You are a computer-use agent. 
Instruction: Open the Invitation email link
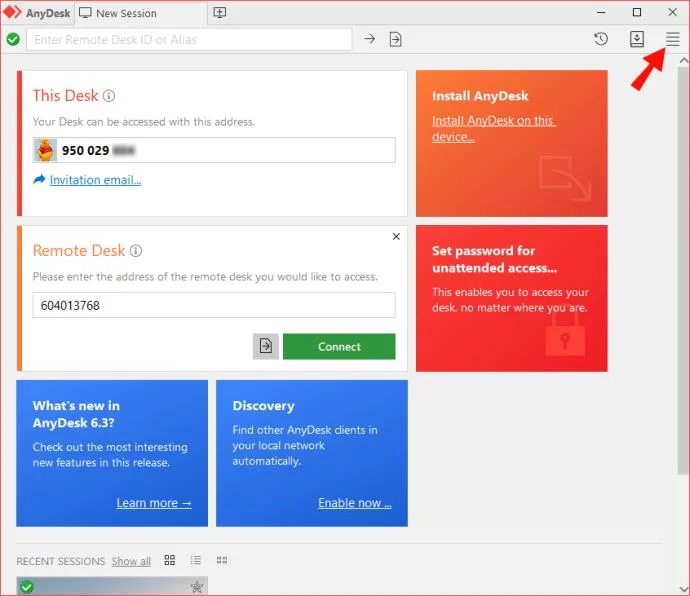pyautogui.click(x=95, y=180)
